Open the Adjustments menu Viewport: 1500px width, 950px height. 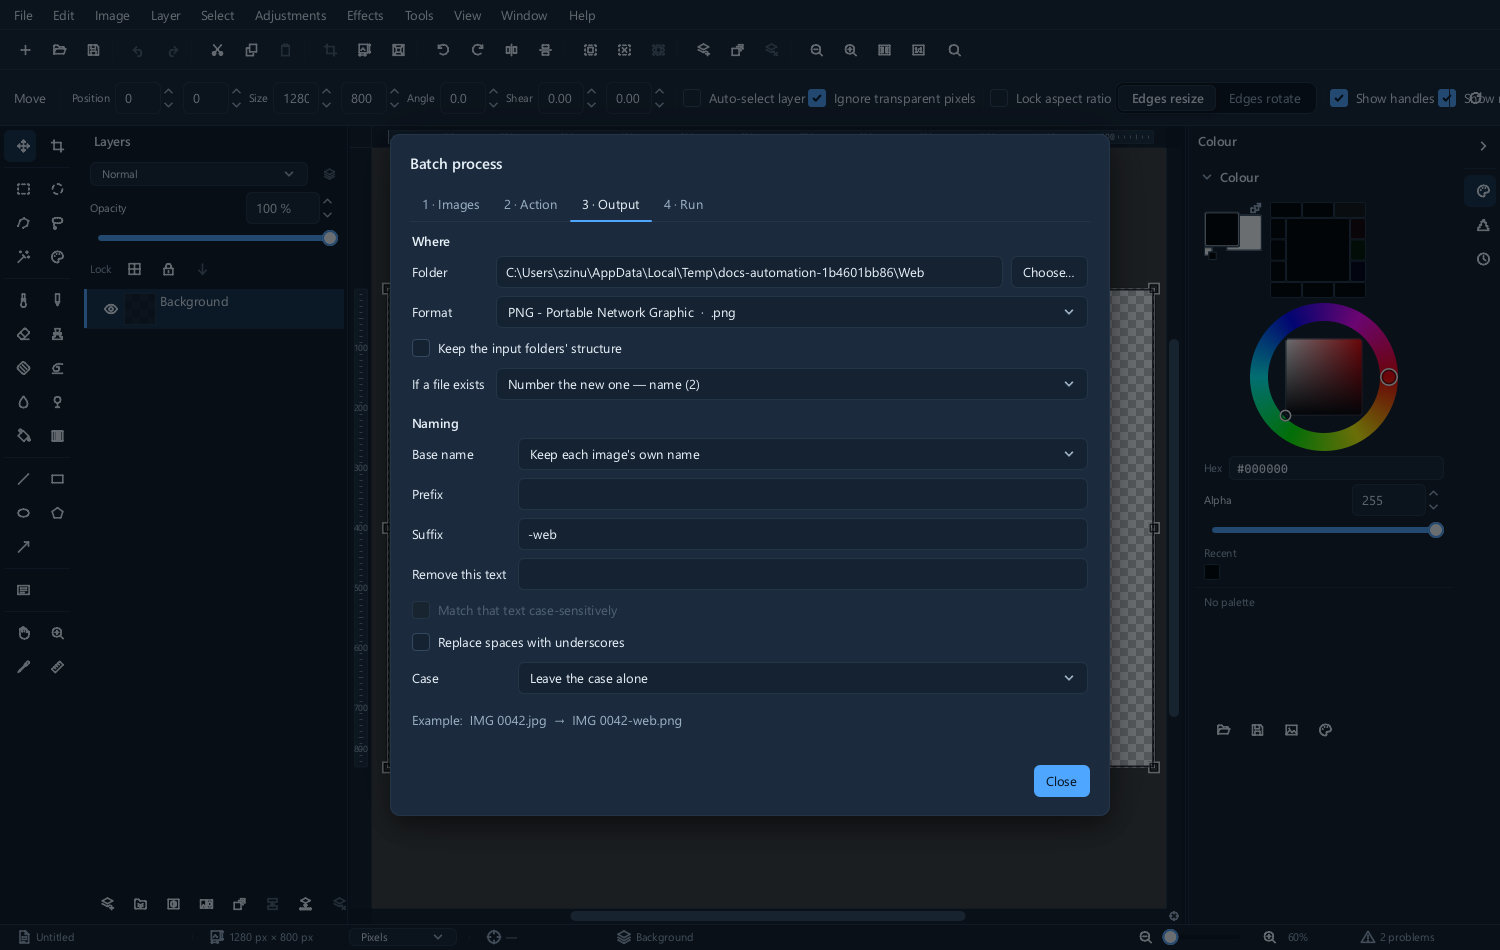290,15
